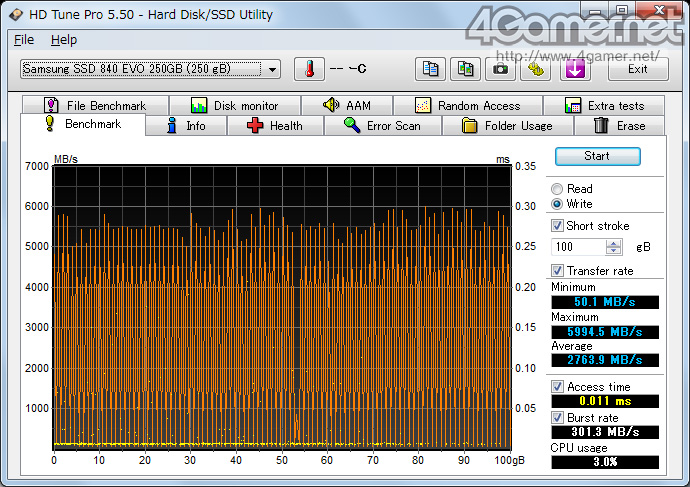This screenshot has height=487, width=690.
Task: Open the Folder Usage tab
Action: click(x=507, y=126)
